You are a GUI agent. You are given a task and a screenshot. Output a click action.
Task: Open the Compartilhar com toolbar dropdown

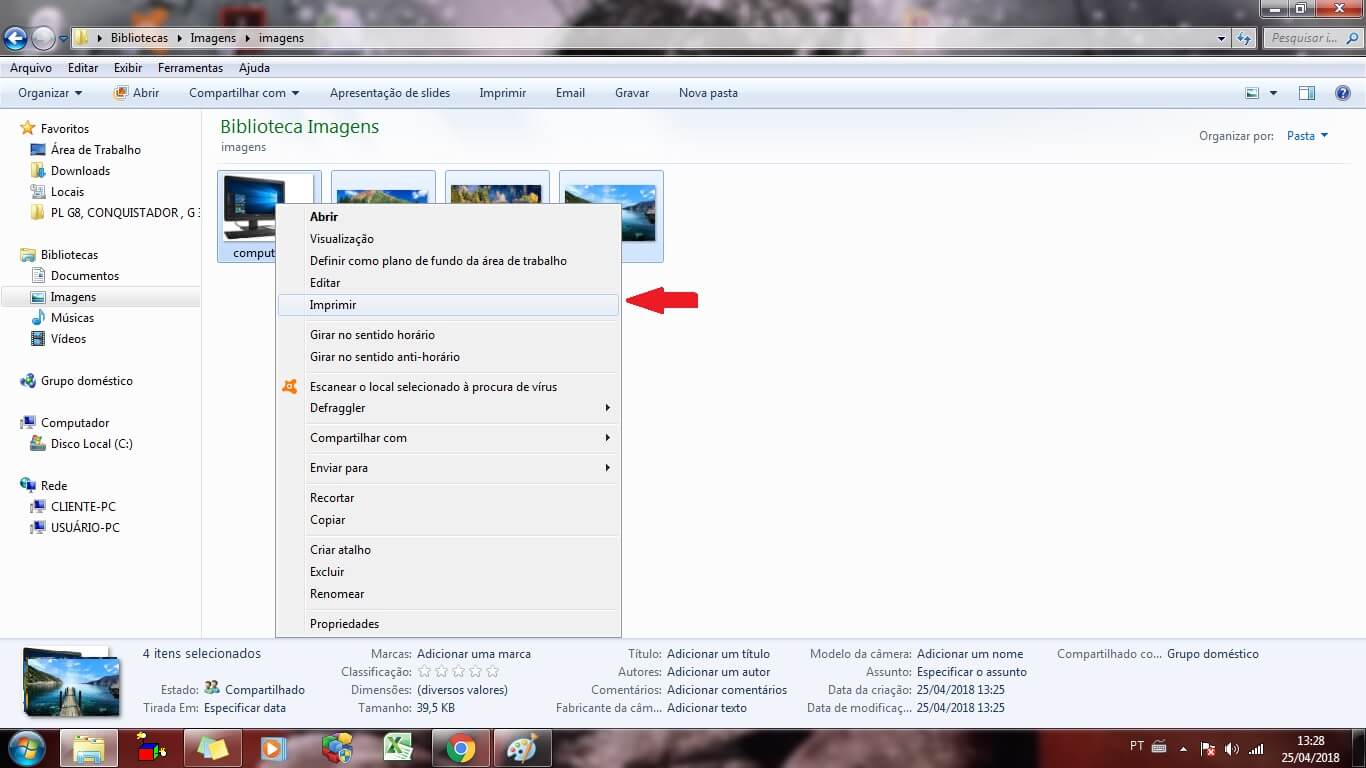(244, 93)
